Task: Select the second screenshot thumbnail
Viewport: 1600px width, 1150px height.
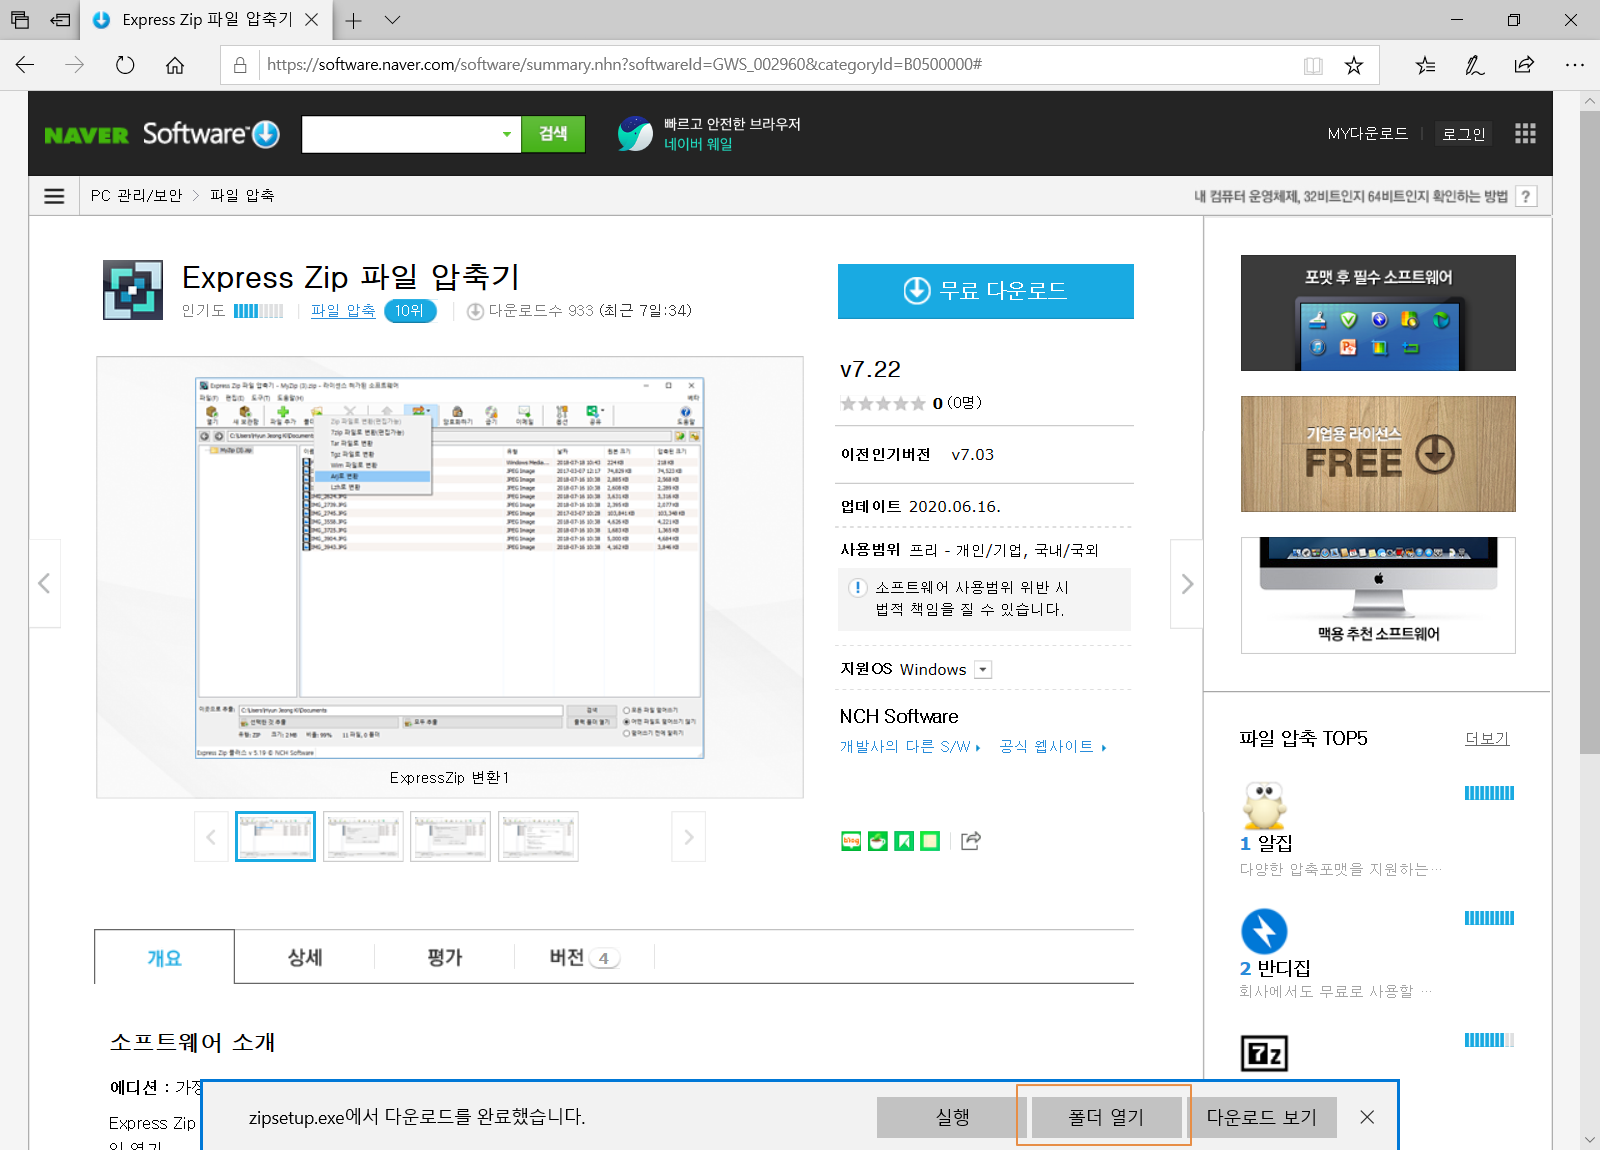Action: tap(363, 837)
